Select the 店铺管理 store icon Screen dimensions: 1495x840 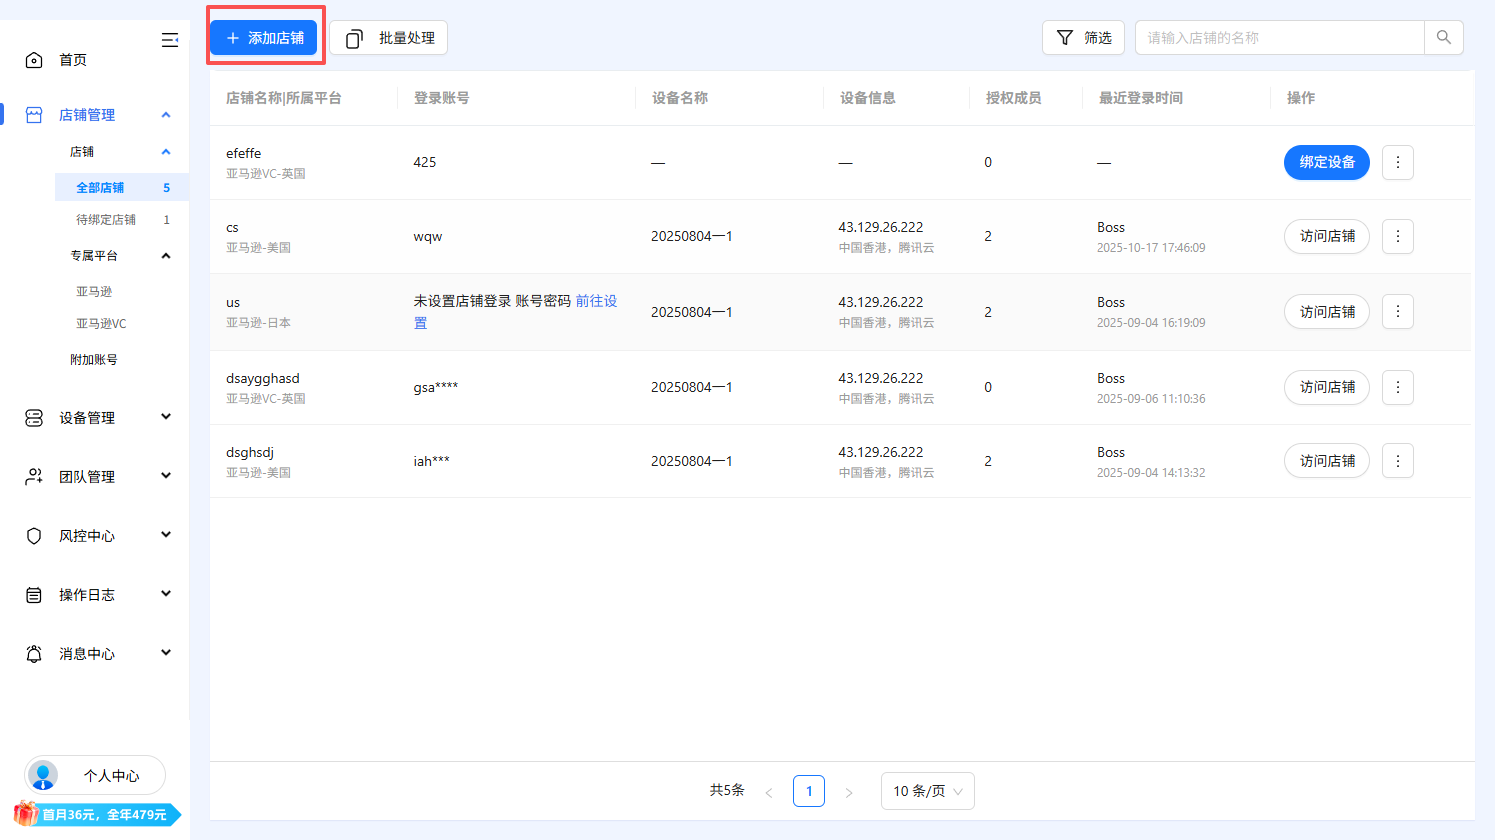(33, 114)
